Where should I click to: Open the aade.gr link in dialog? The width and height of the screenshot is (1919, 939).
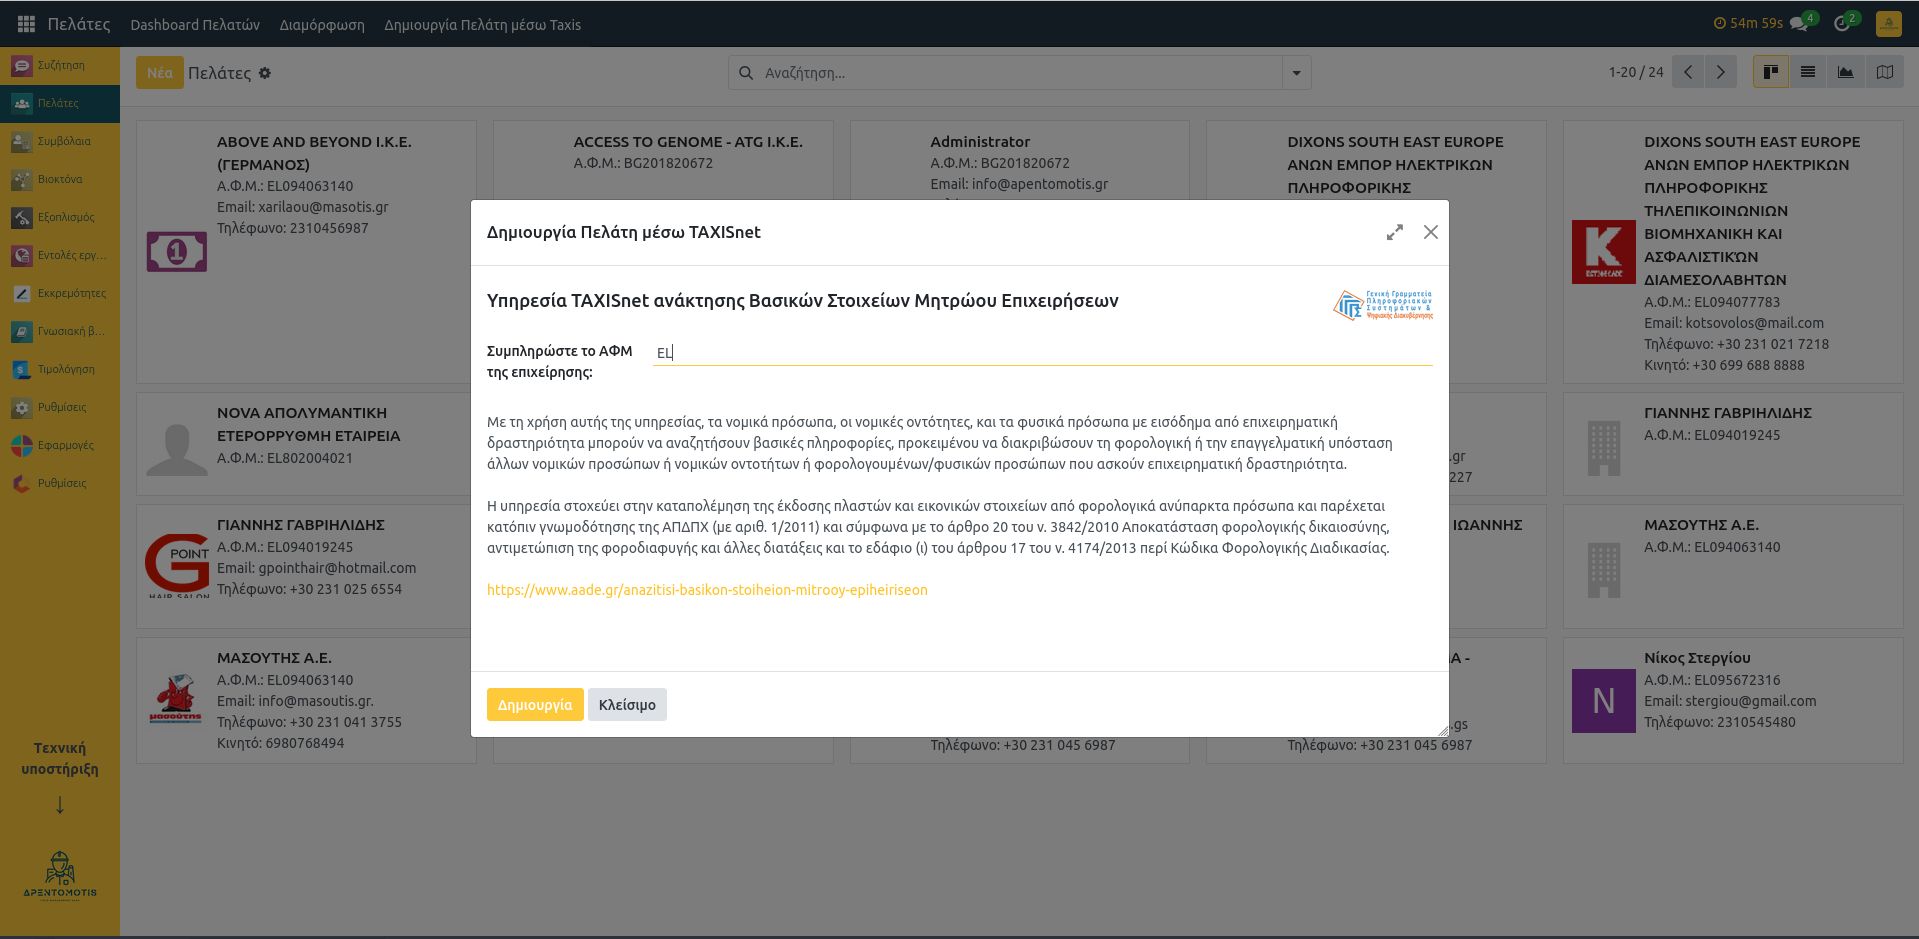coord(707,590)
